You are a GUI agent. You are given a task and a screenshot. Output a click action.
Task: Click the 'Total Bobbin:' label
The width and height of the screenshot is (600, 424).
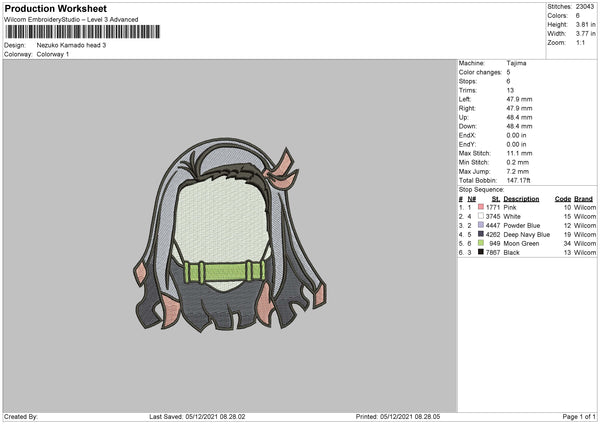click(478, 181)
